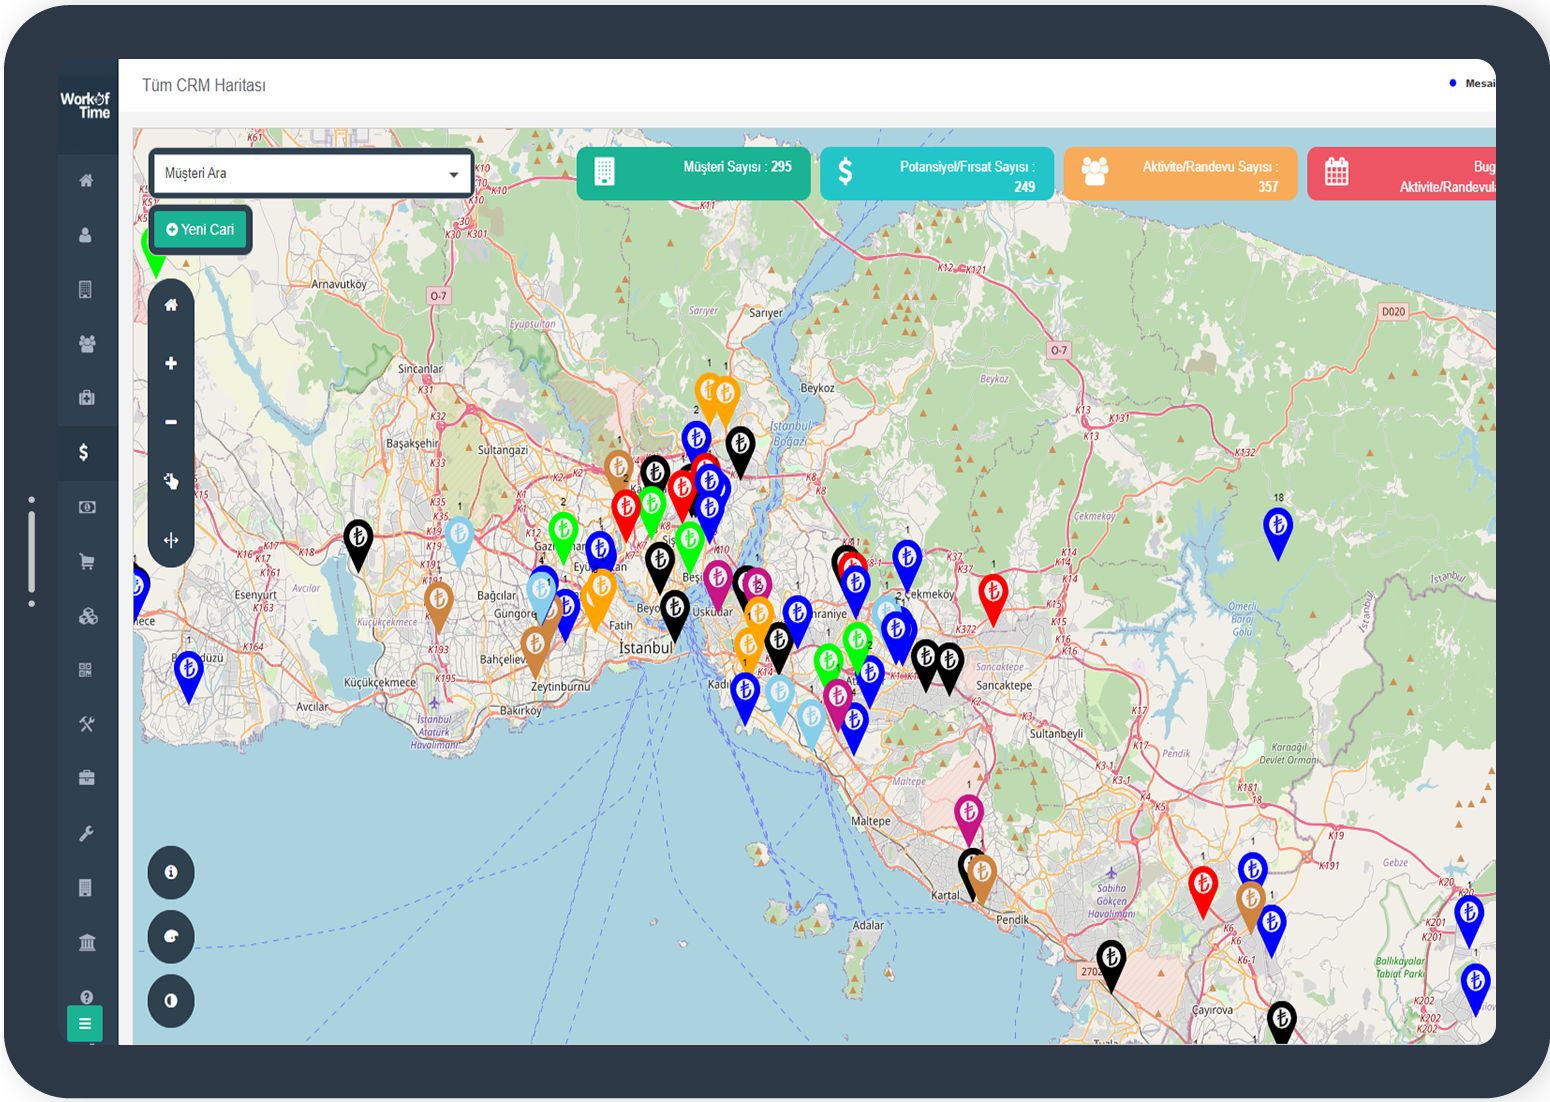Open the medical kit sidebar icon
The height and width of the screenshot is (1102, 1550).
coord(87,398)
